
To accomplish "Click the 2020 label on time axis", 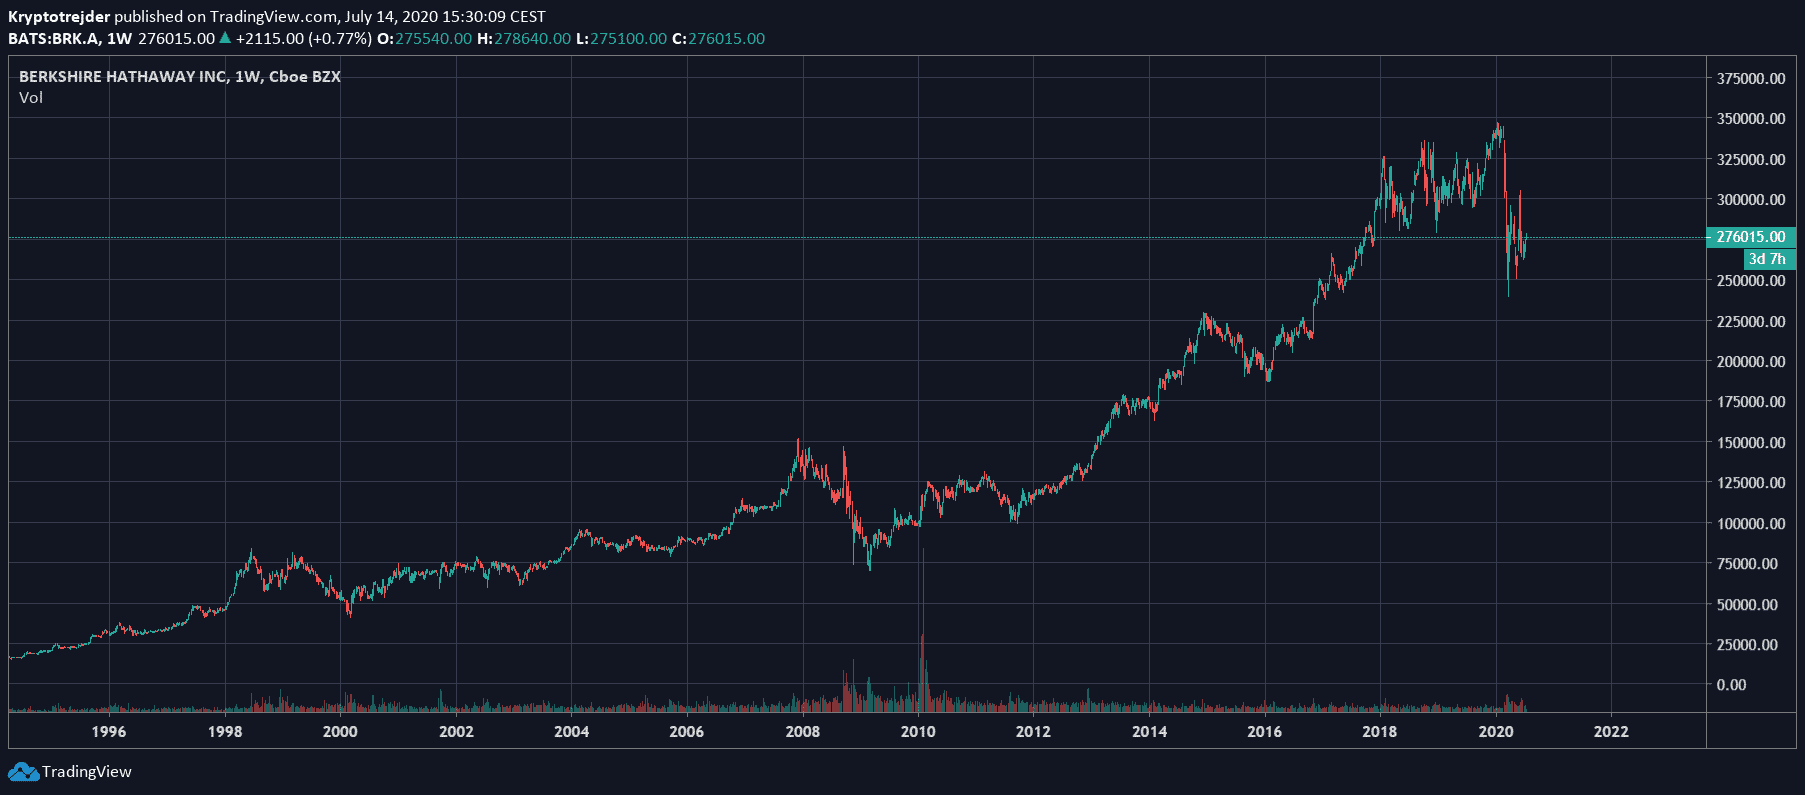I will (x=1495, y=731).
